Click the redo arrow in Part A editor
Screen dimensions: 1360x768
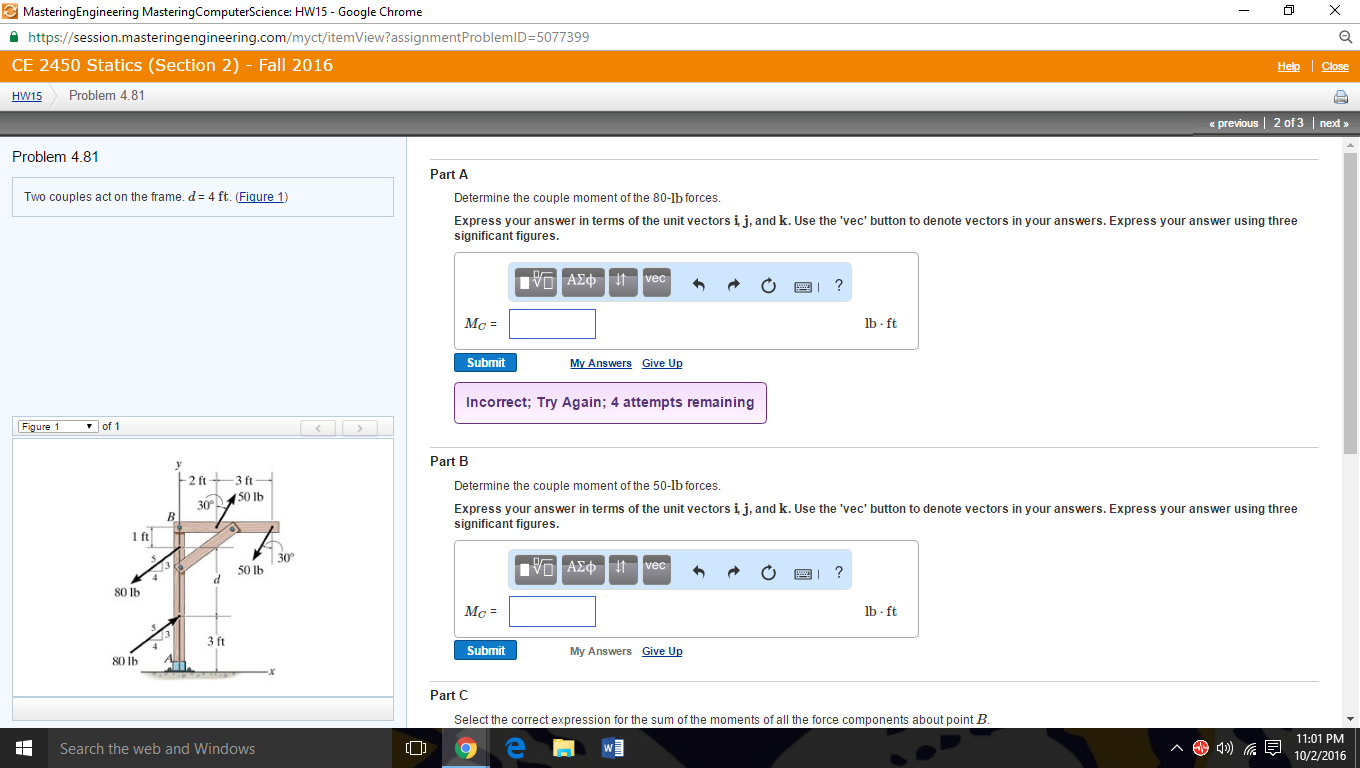(733, 283)
